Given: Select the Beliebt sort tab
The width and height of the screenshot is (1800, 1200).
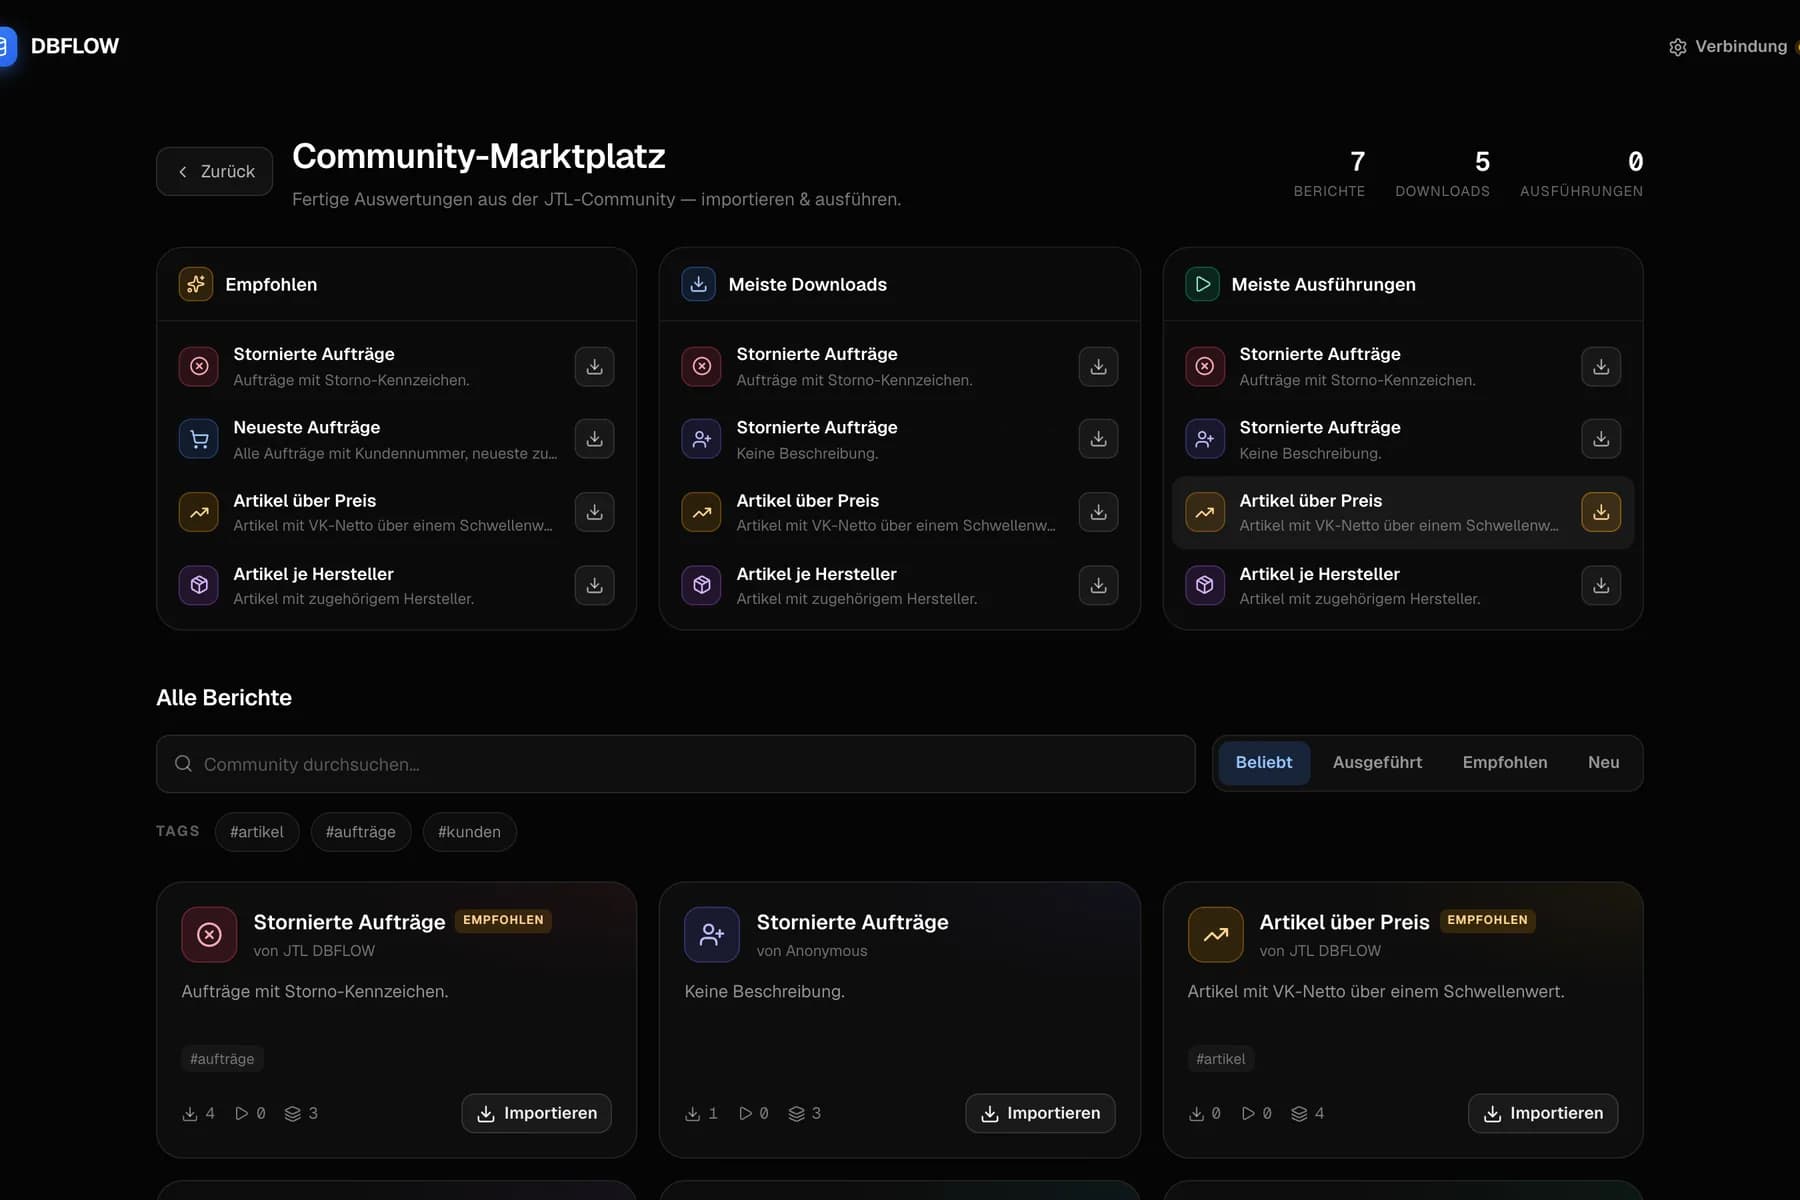Looking at the screenshot, I should (x=1264, y=763).
